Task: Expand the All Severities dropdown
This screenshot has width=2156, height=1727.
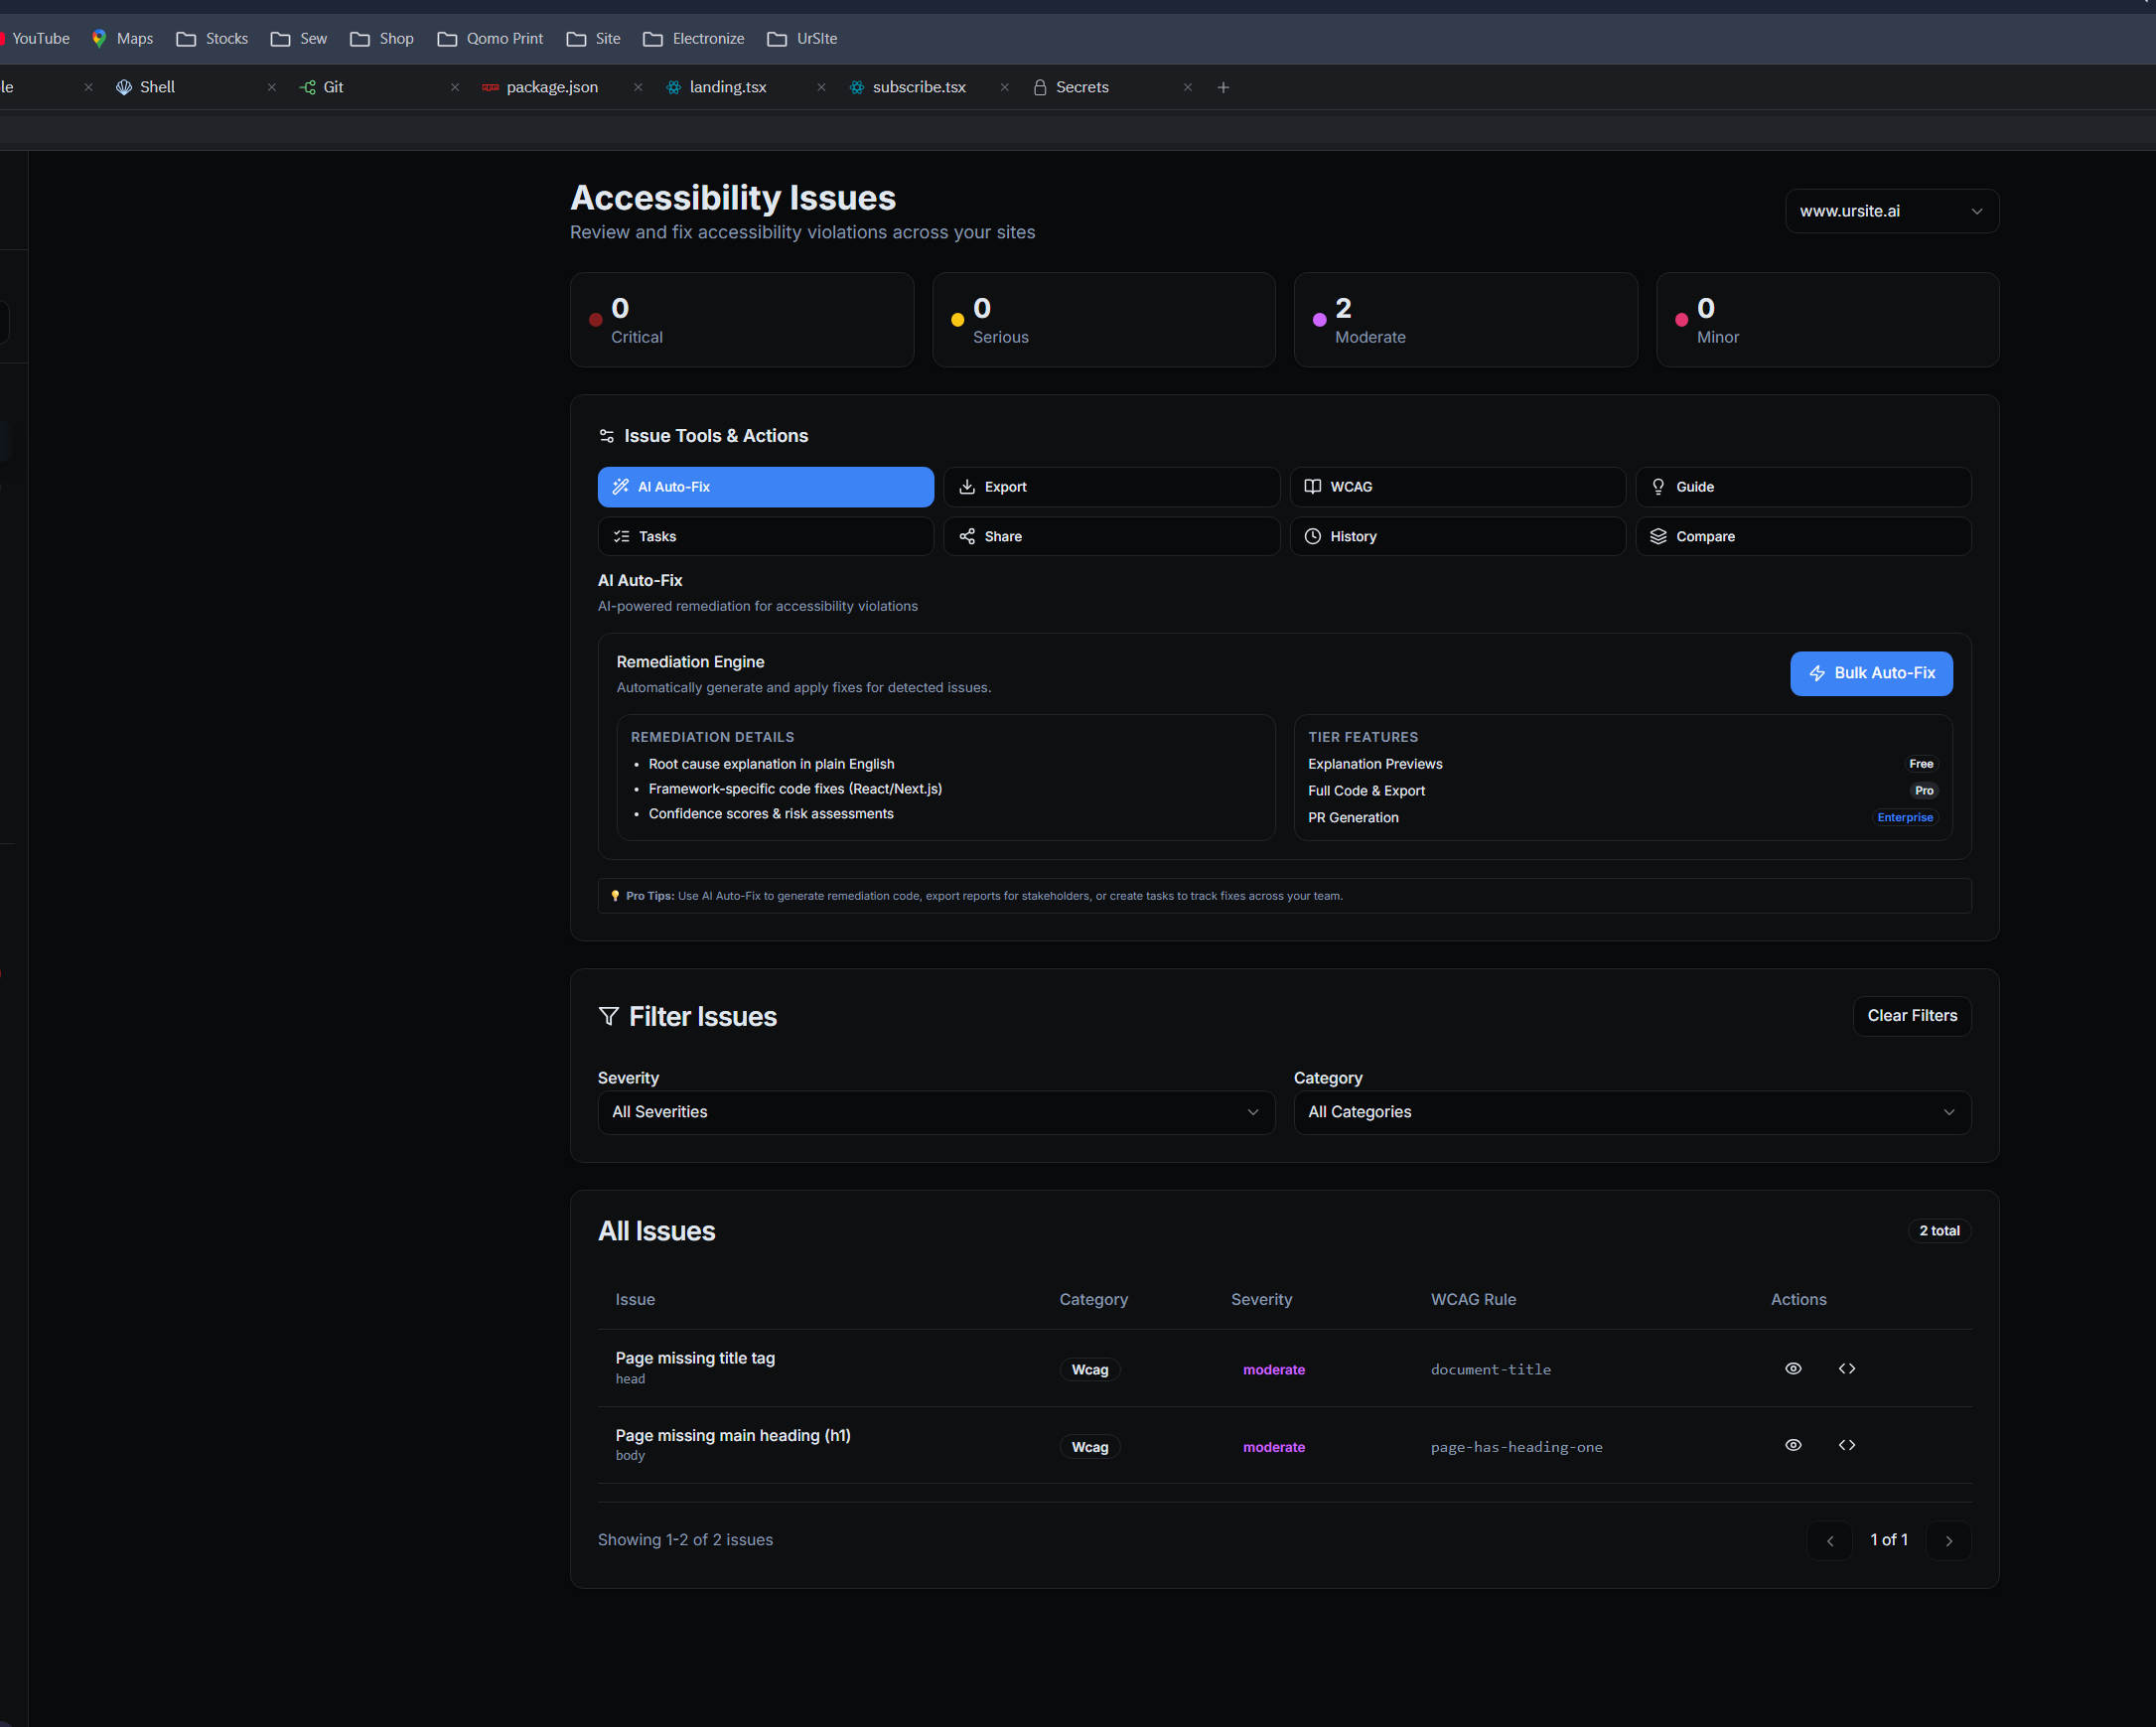Action: coord(935,1112)
